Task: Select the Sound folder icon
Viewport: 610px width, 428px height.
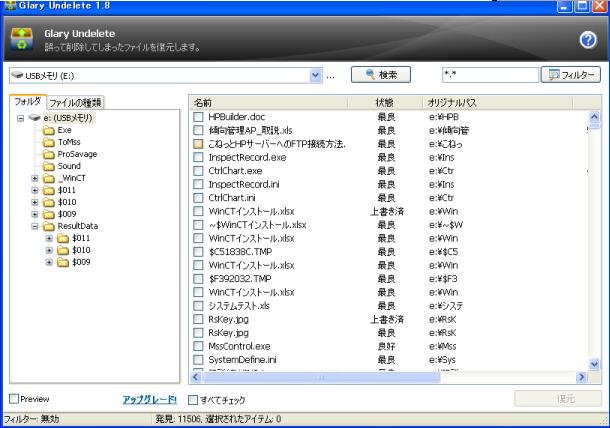Action: click(49, 166)
